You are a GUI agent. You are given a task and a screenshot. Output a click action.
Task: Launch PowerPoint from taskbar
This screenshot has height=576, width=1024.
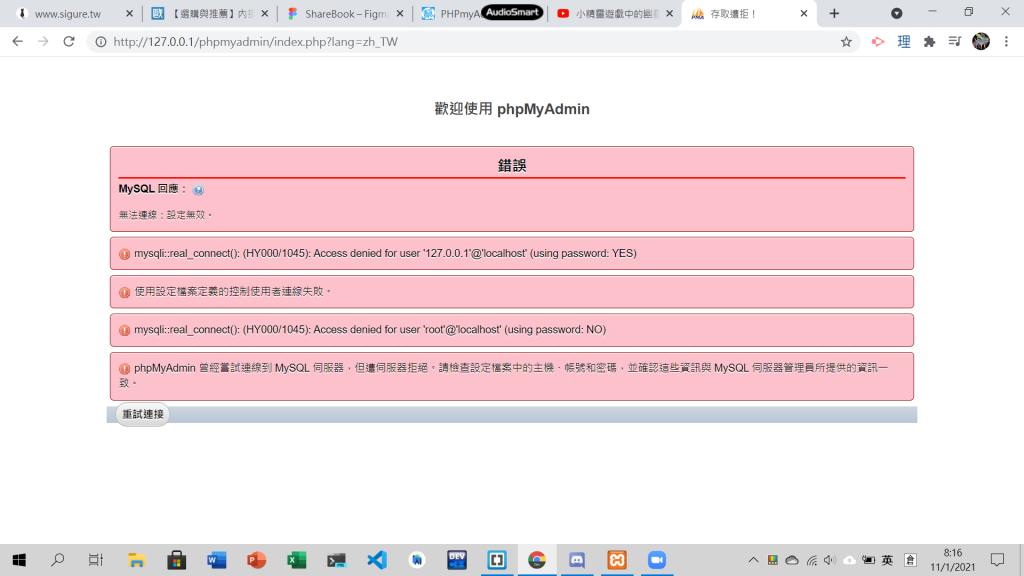point(257,560)
